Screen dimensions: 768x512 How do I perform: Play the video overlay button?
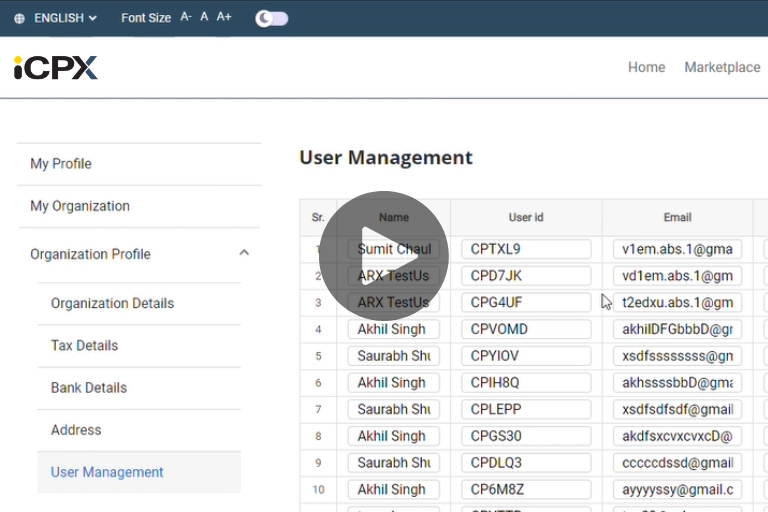383,256
